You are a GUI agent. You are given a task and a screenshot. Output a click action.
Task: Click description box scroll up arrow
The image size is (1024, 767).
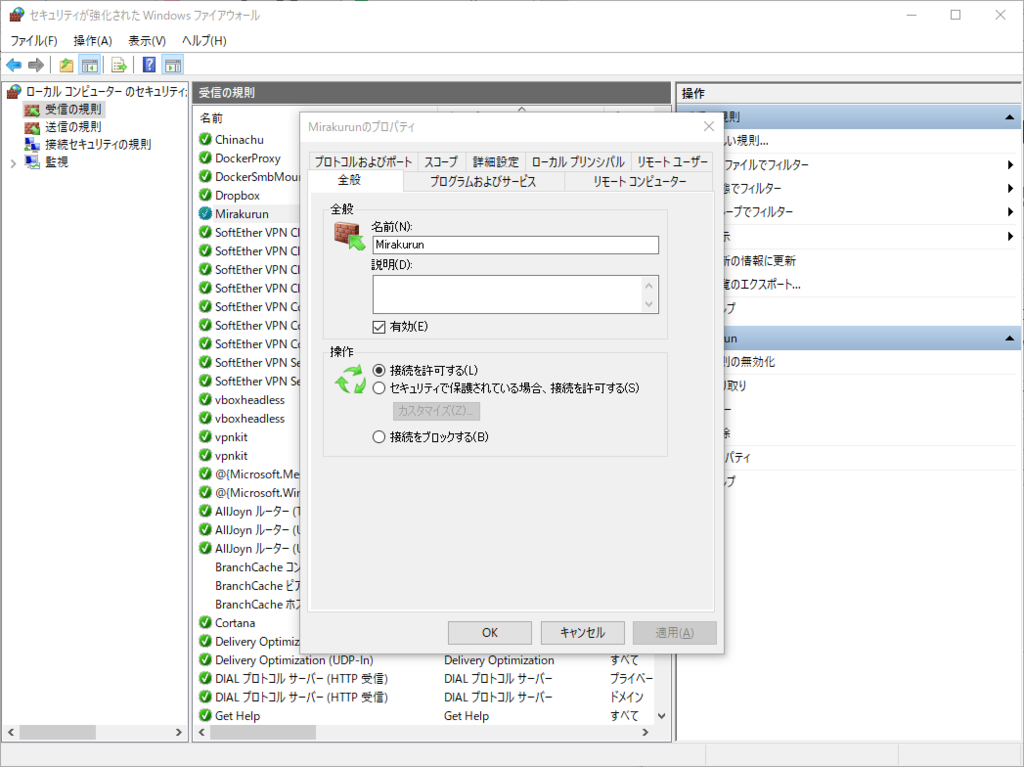pos(648,286)
